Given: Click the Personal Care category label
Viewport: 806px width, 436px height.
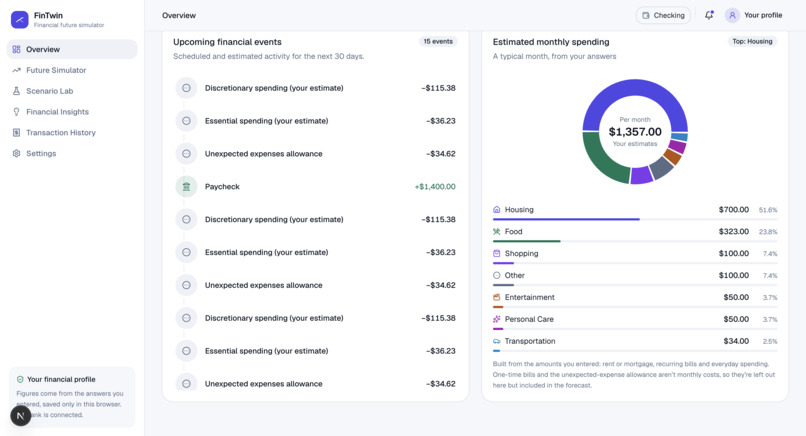Looking at the screenshot, I should click(x=529, y=319).
